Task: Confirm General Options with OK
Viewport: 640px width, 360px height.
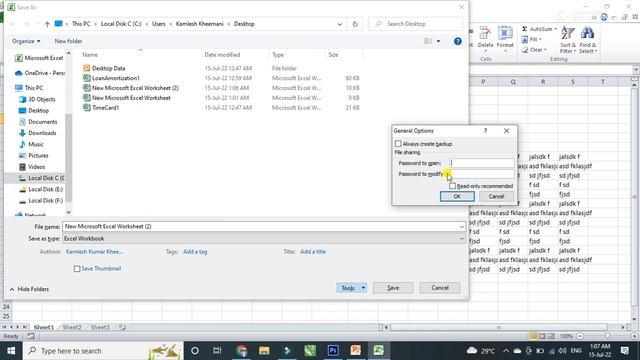Action: [x=457, y=196]
